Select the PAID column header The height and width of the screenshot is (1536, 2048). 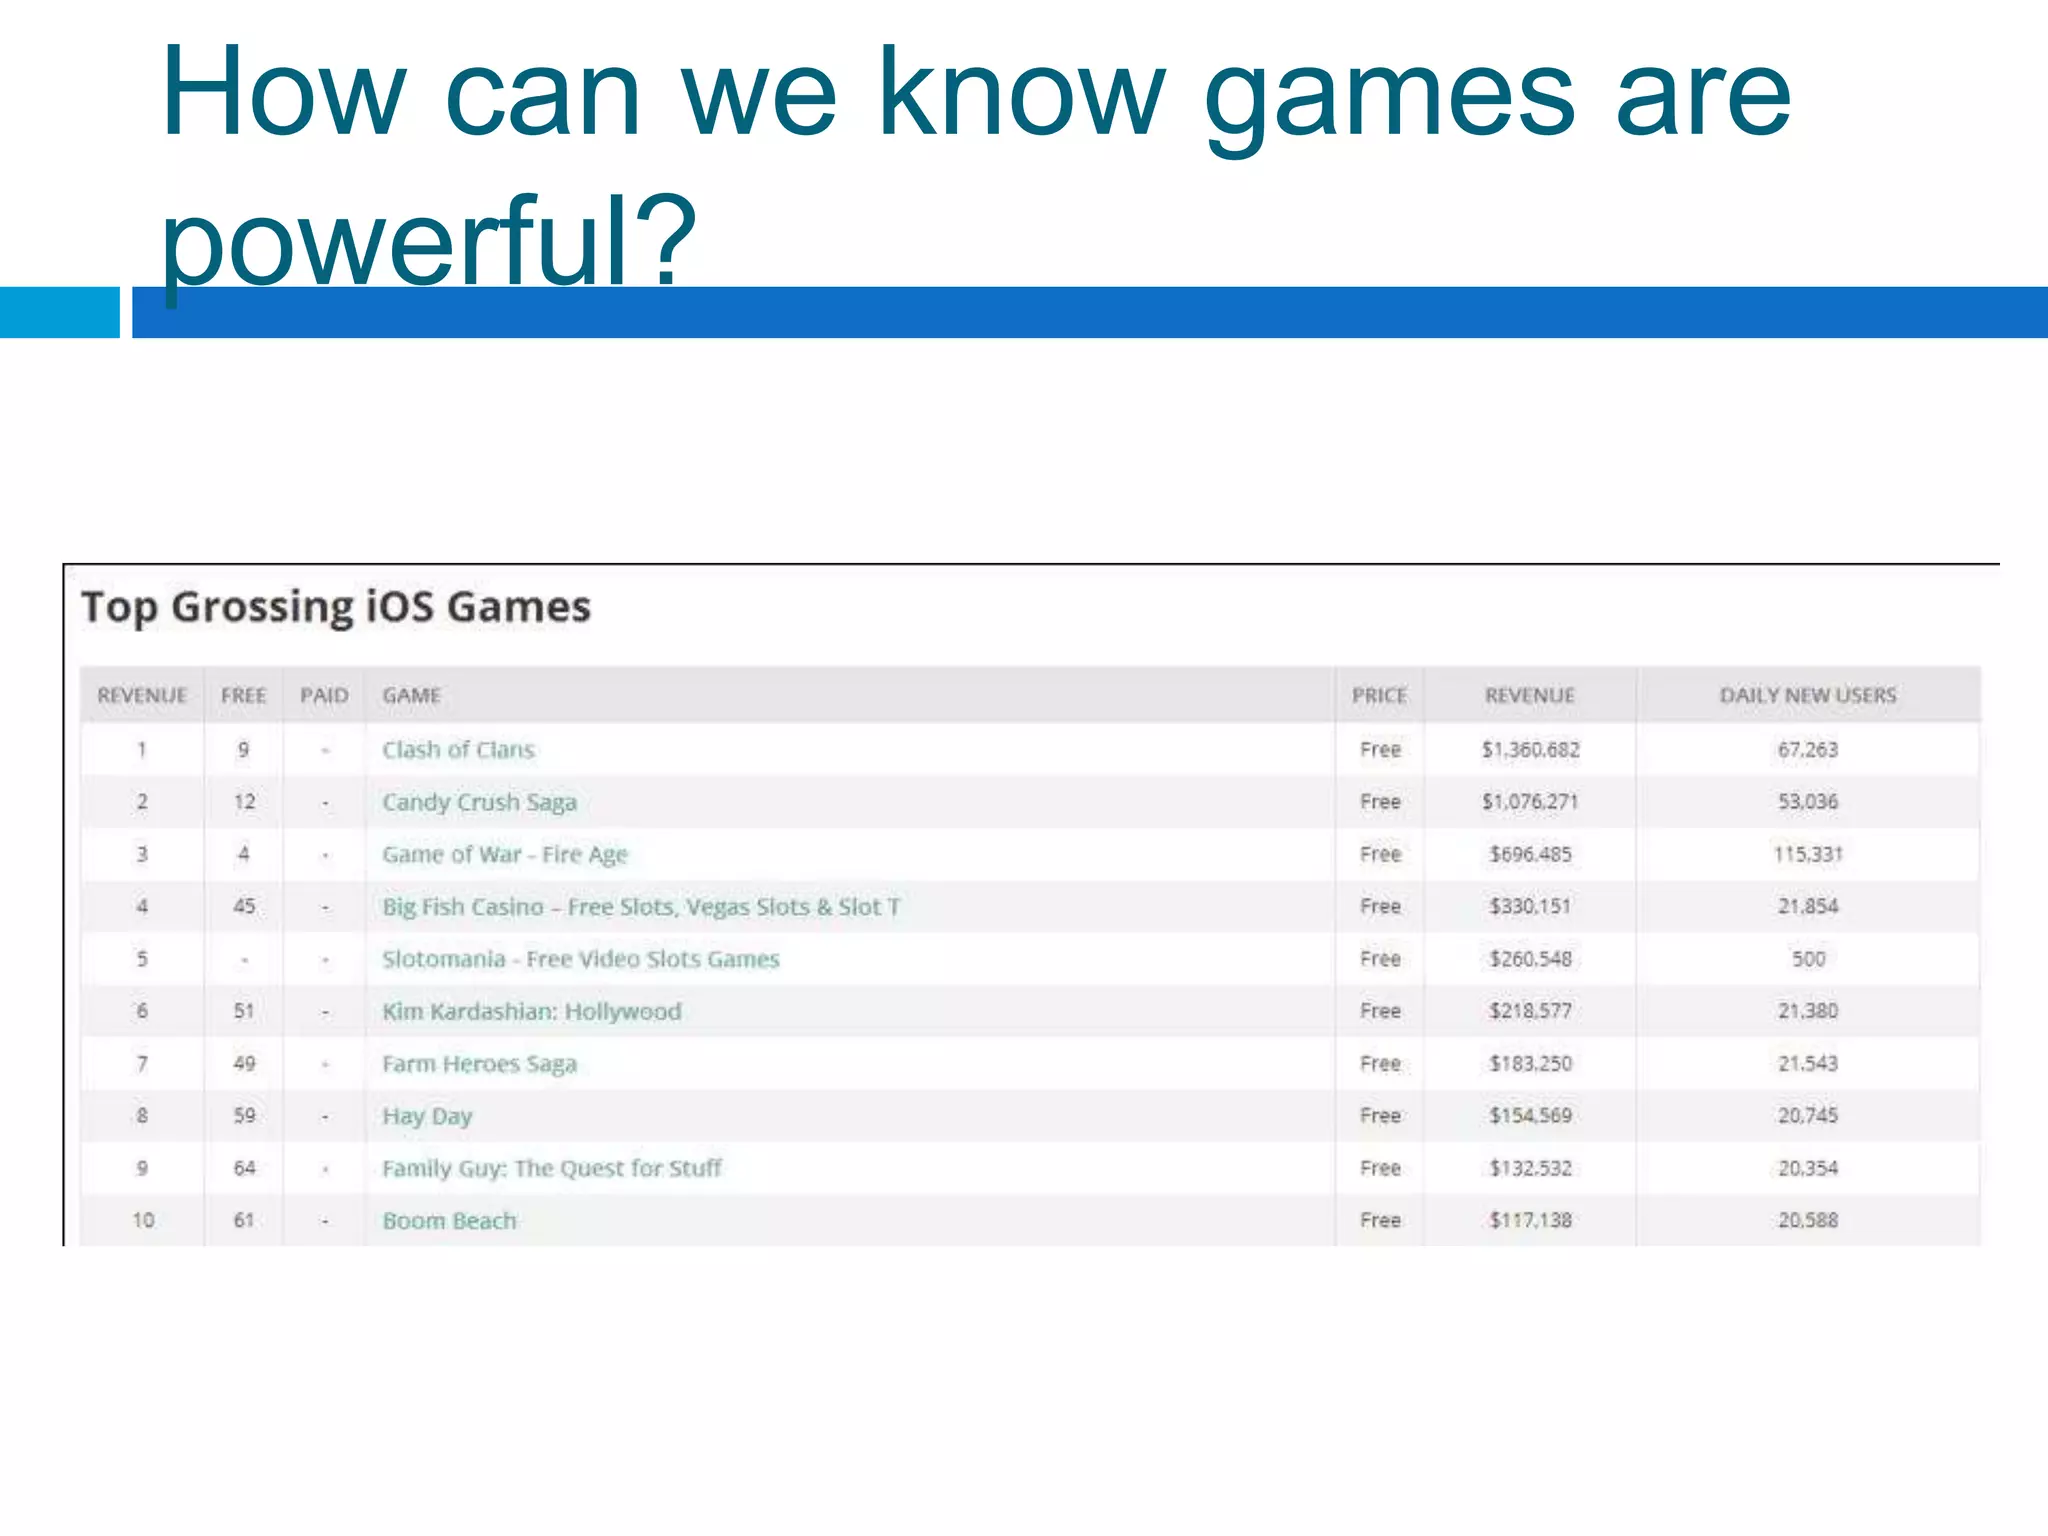click(x=324, y=695)
